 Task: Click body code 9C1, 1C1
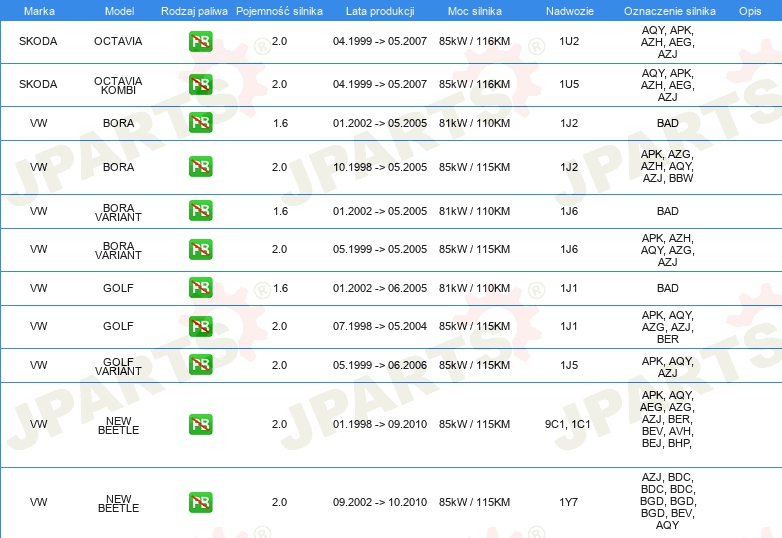coord(568,424)
